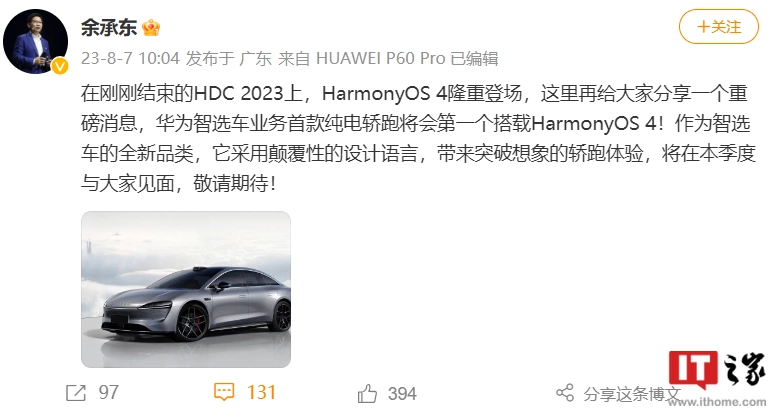Like the post with thumbs-up icon

click(367, 394)
